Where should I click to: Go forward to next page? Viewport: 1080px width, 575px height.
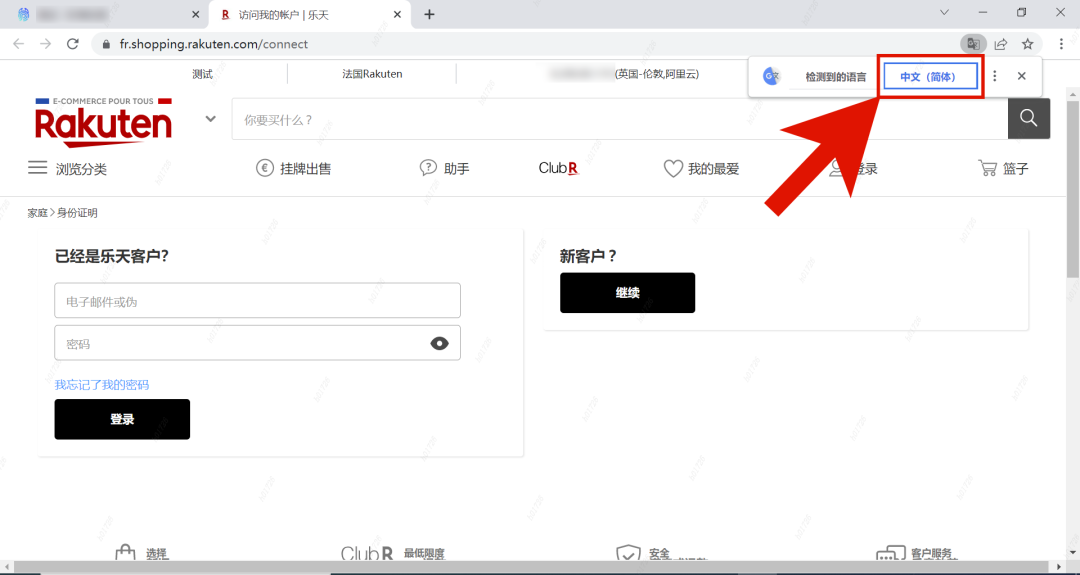[45, 44]
